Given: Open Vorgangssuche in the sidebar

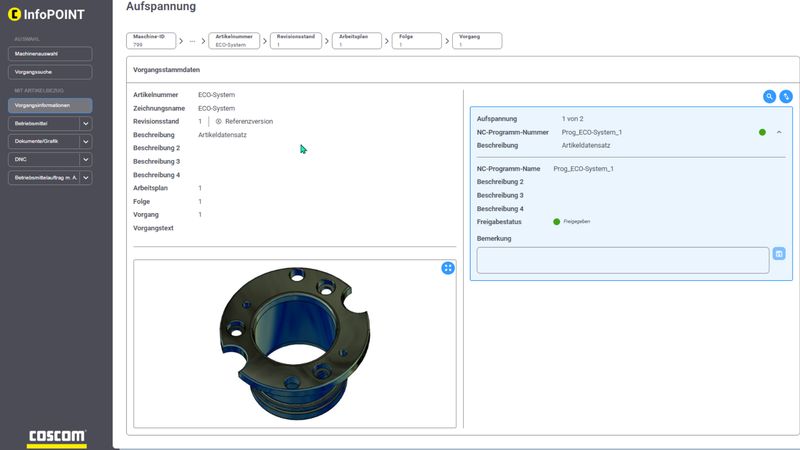Looking at the screenshot, I should (x=50, y=72).
